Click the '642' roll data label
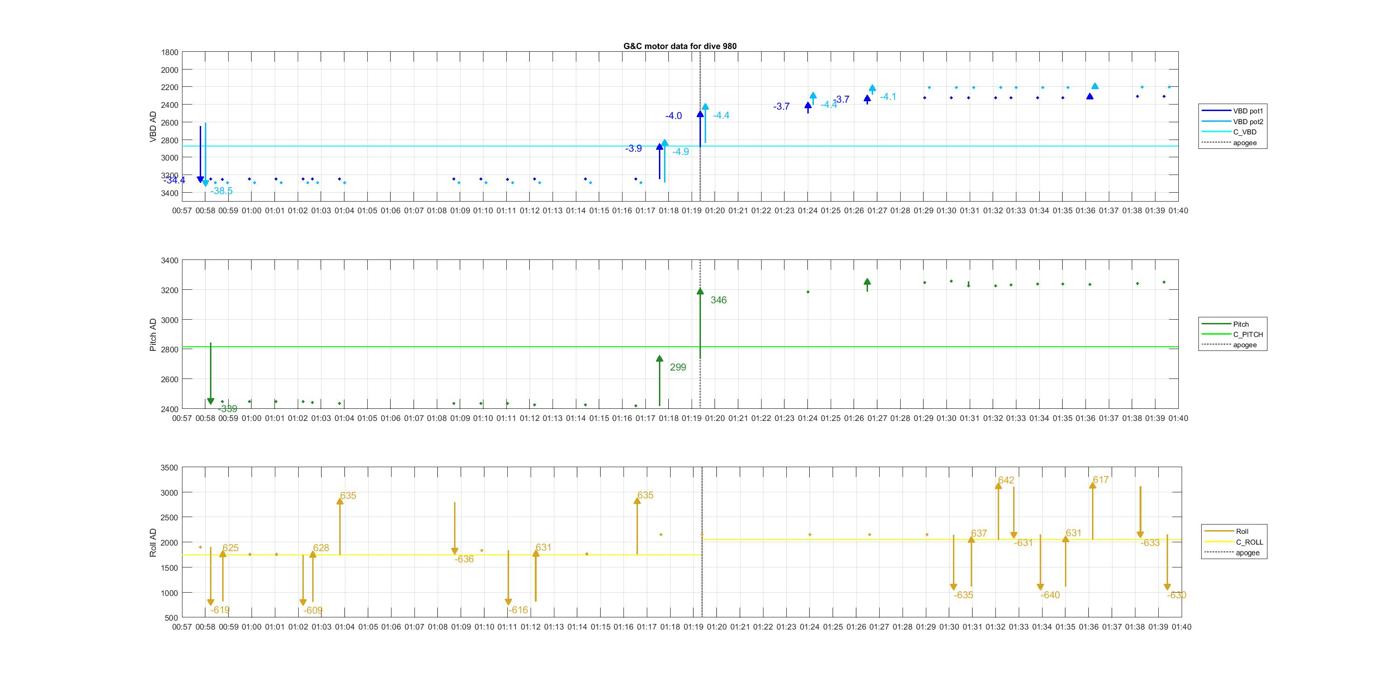The width and height of the screenshot is (1400, 693). click(x=1006, y=481)
